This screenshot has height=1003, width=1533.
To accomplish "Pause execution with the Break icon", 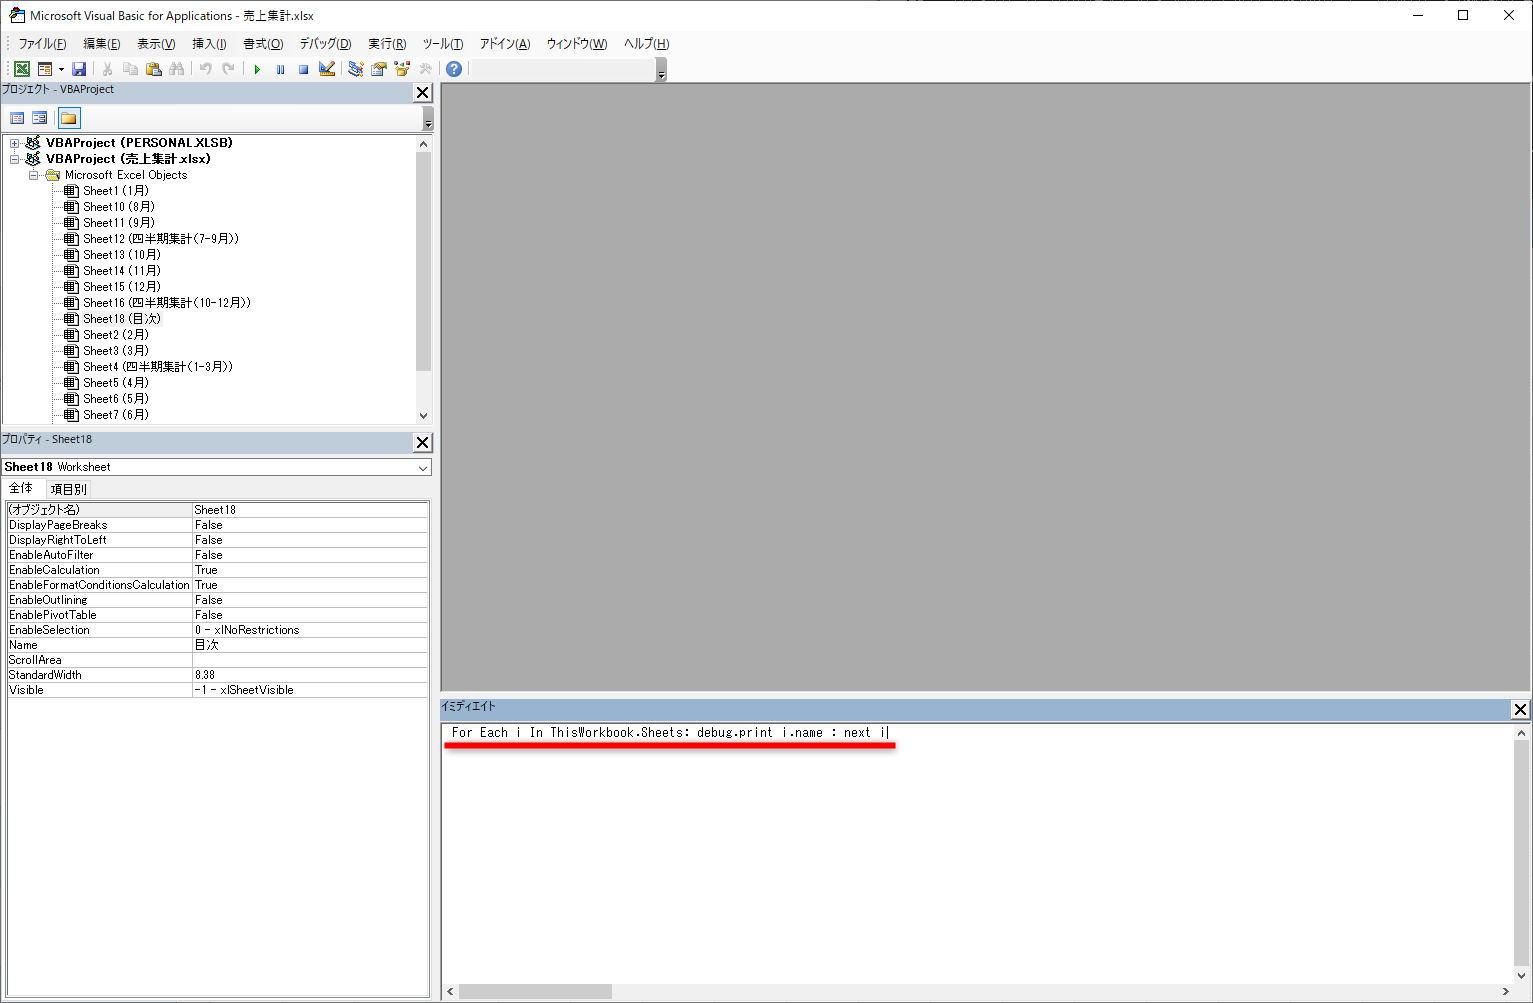I will pyautogui.click(x=281, y=68).
